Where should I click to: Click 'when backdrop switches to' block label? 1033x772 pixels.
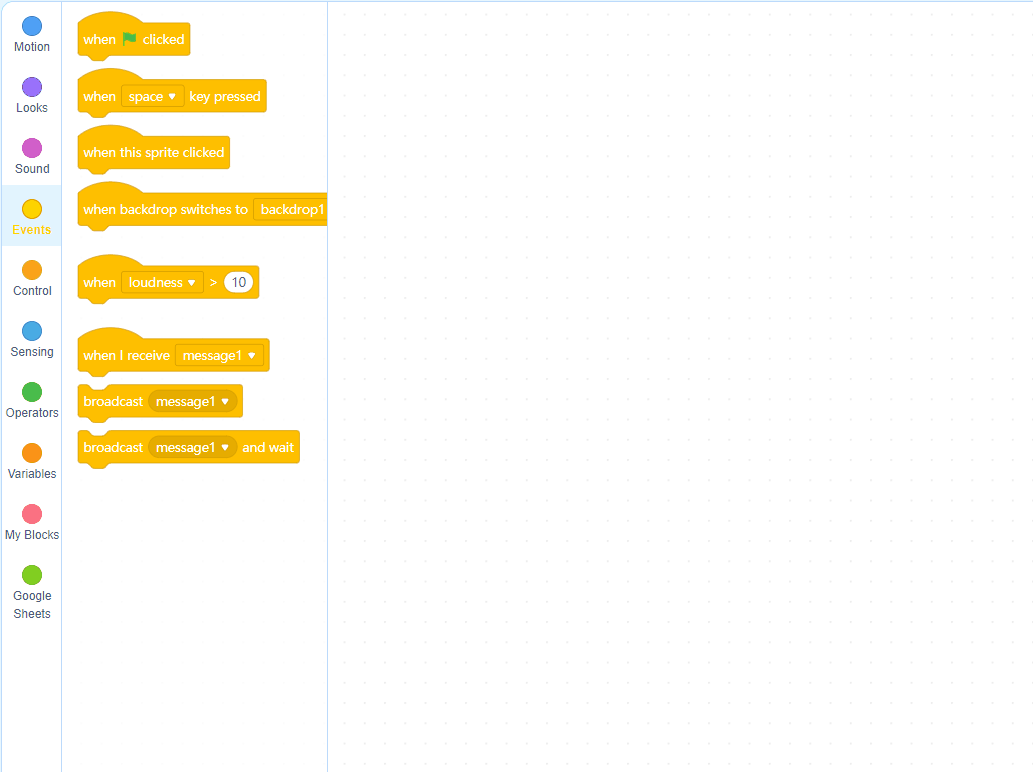[165, 209]
